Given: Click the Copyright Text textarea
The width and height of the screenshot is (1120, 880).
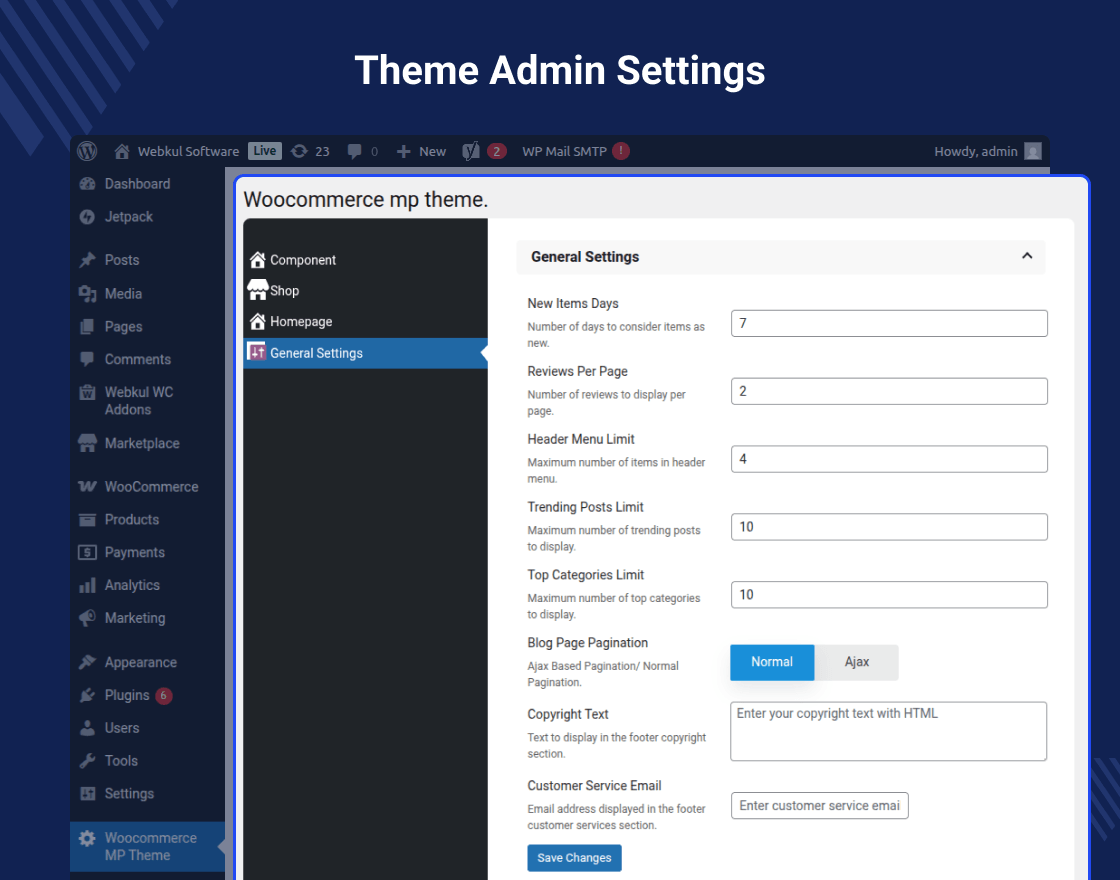Looking at the screenshot, I should 889,731.
